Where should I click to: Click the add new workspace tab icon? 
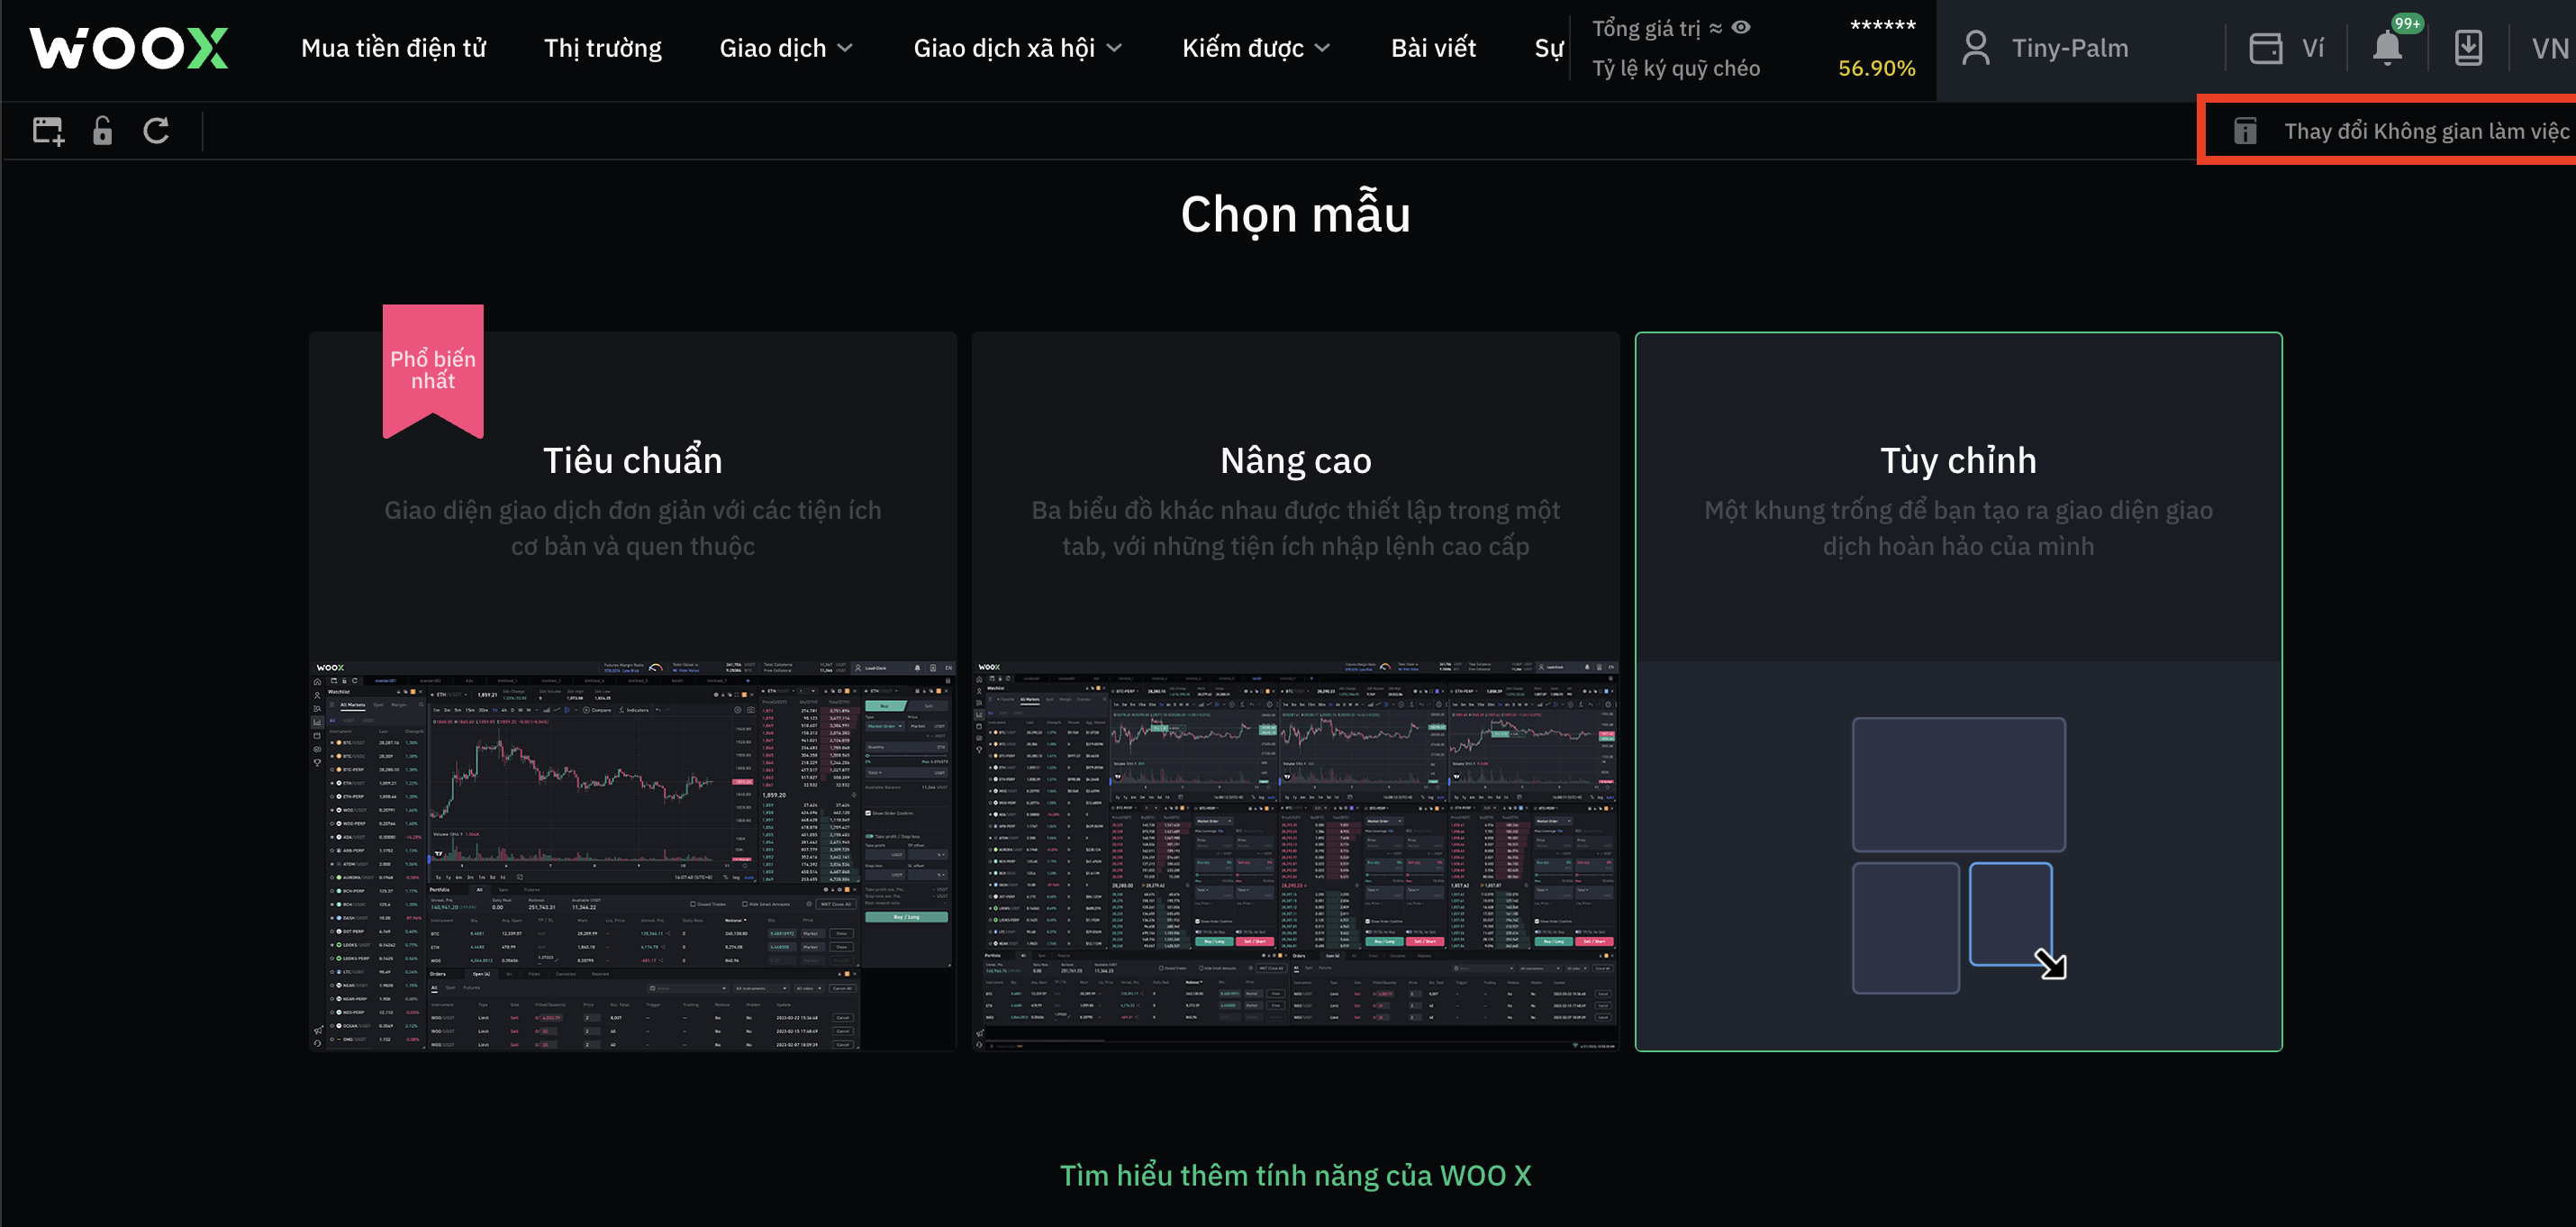click(x=48, y=131)
